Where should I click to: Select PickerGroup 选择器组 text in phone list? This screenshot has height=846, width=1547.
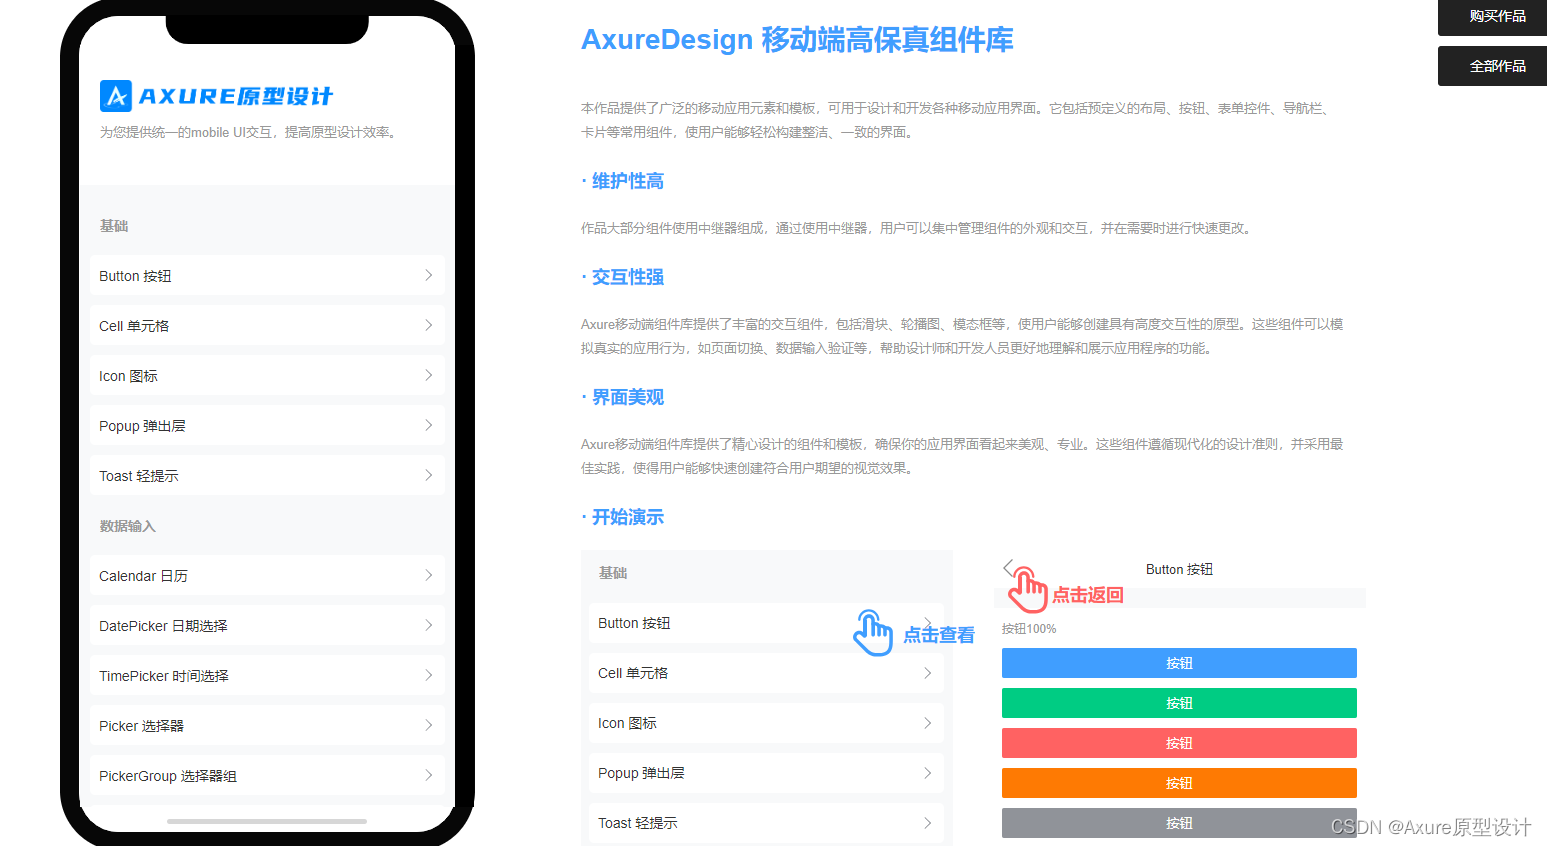pyautogui.click(x=168, y=776)
